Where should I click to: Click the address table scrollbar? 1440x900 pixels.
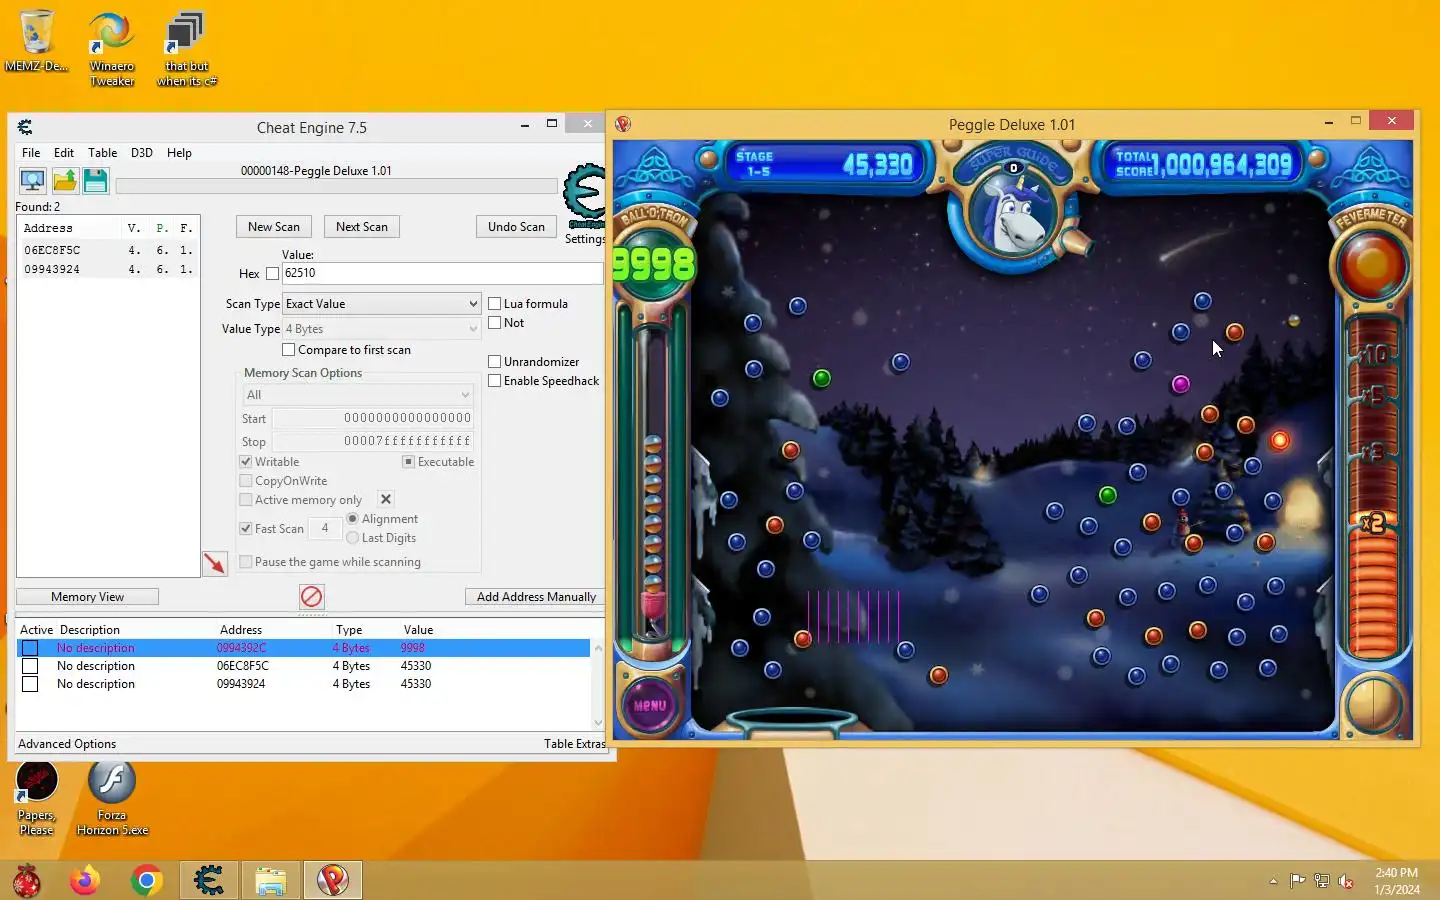coord(598,685)
